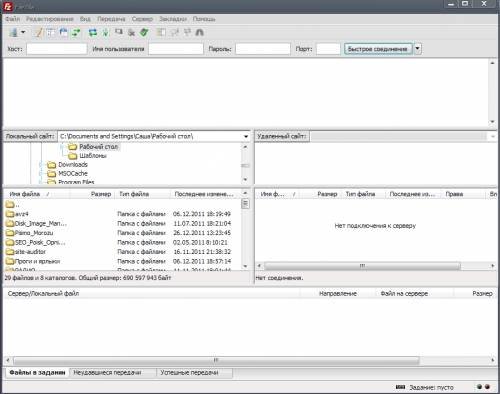Expand the Downloads tree node
The width and height of the screenshot is (500, 394).
41,165
